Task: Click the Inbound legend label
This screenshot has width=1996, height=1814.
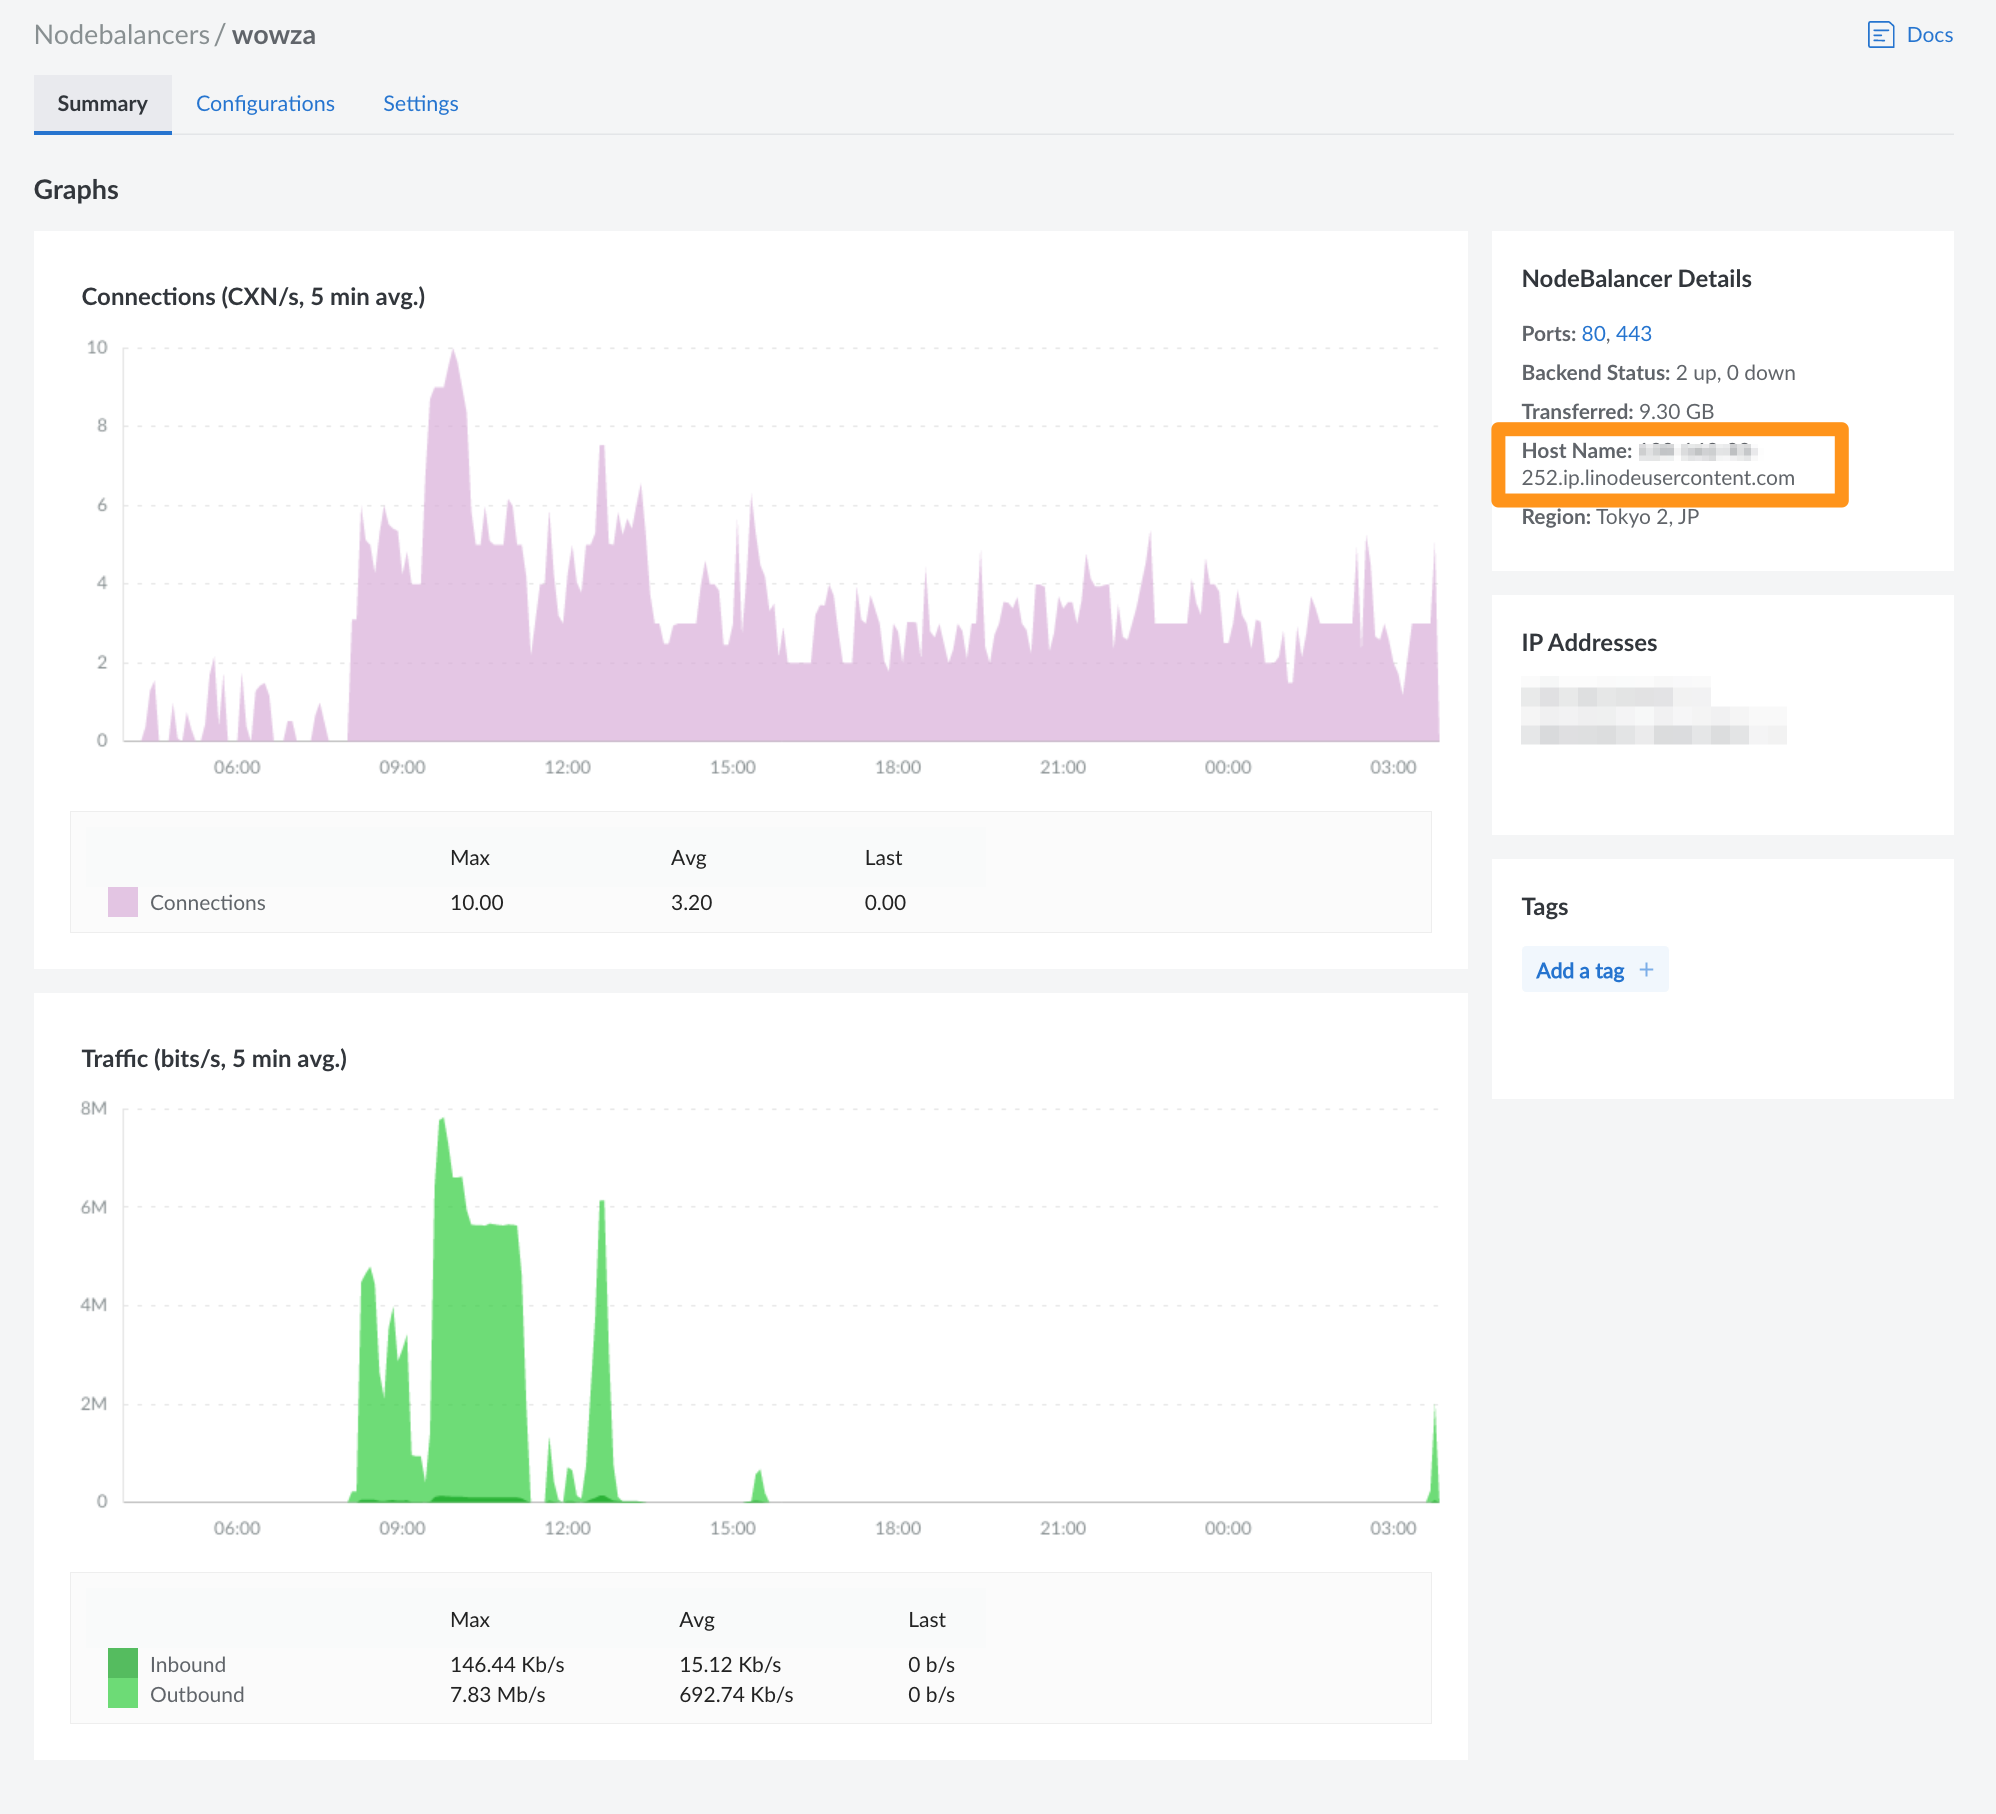Action: click(x=188, y=1665)
